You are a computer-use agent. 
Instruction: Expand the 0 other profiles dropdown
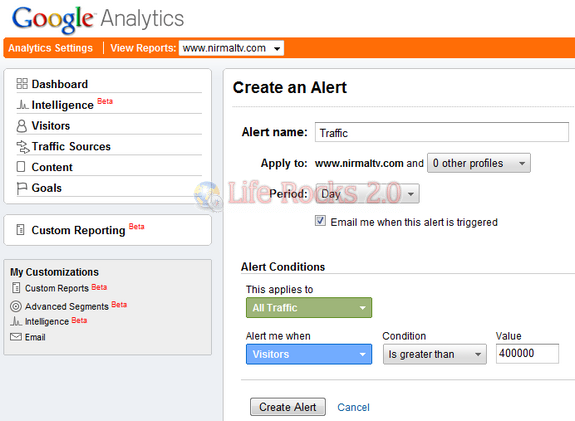(x=479, y=163)
